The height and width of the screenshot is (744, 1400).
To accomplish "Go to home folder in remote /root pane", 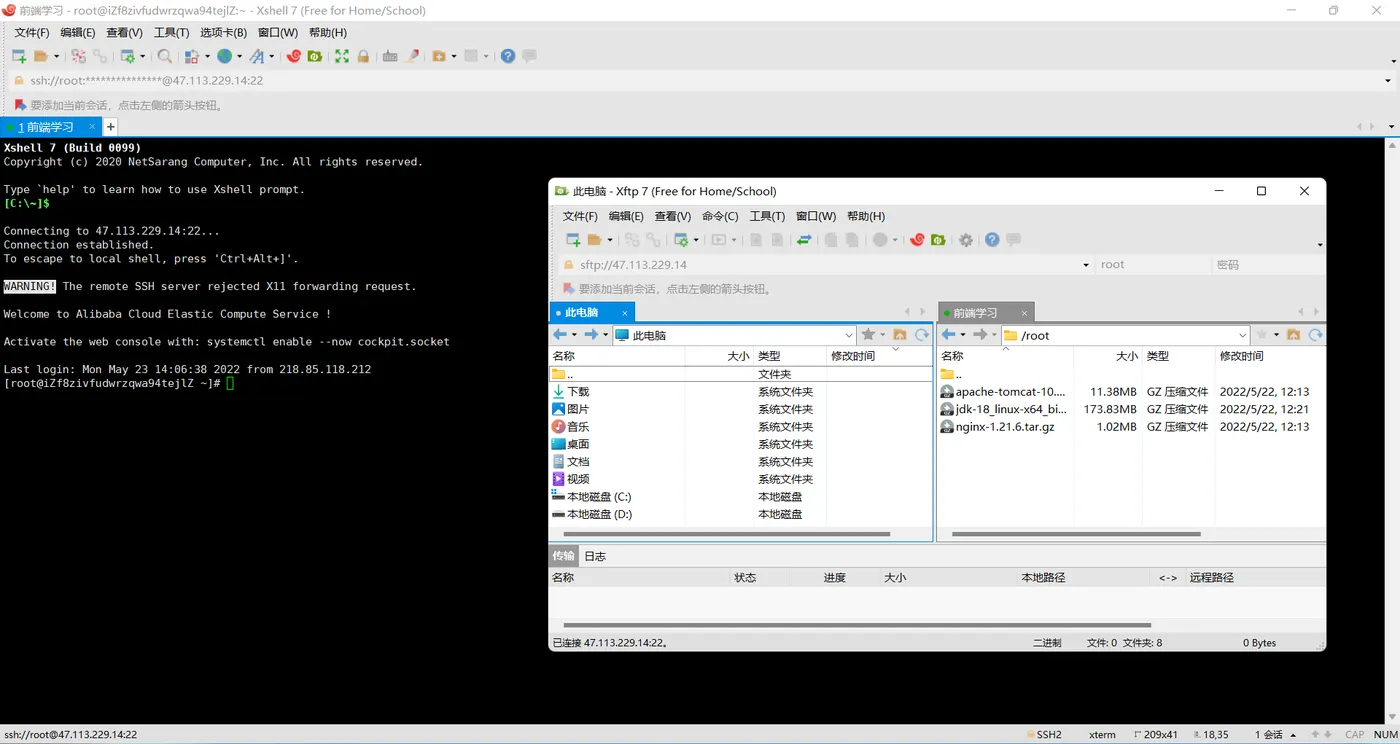I will coord(1293,335).
